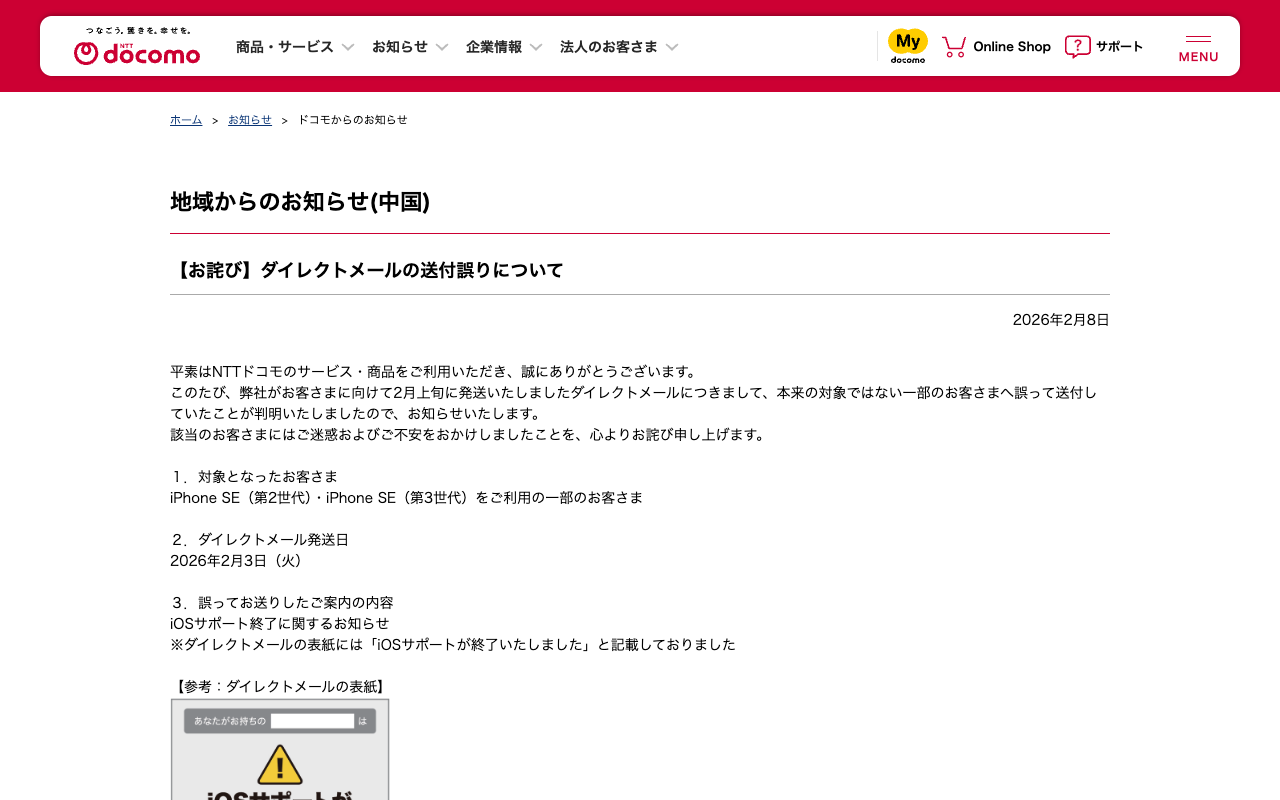Click the Online Shop cart icon
Screen dimensions: 1280x800
(954, 46)
